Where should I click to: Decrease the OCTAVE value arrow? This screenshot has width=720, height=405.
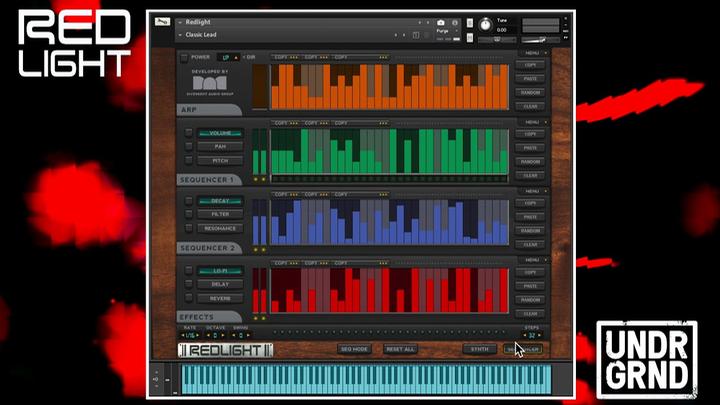click(208, 335)
